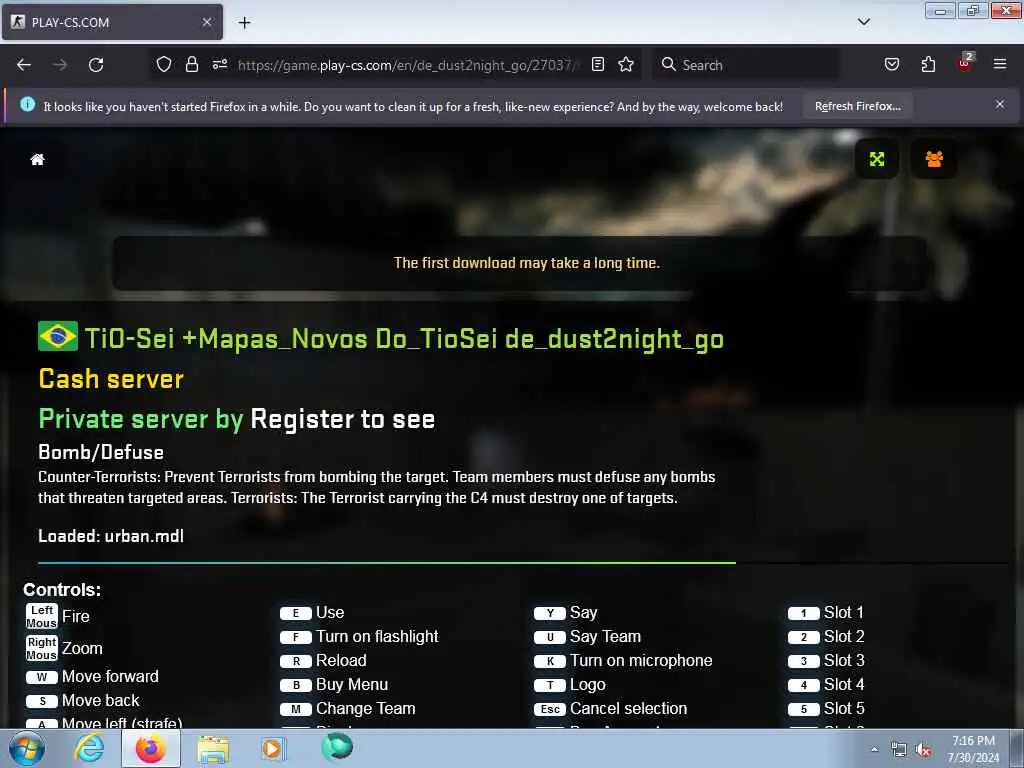The width and height of the screenshot is (1024, 768).
Task: Expand the list all tabs chevron
Action: [x=863, y=22]
